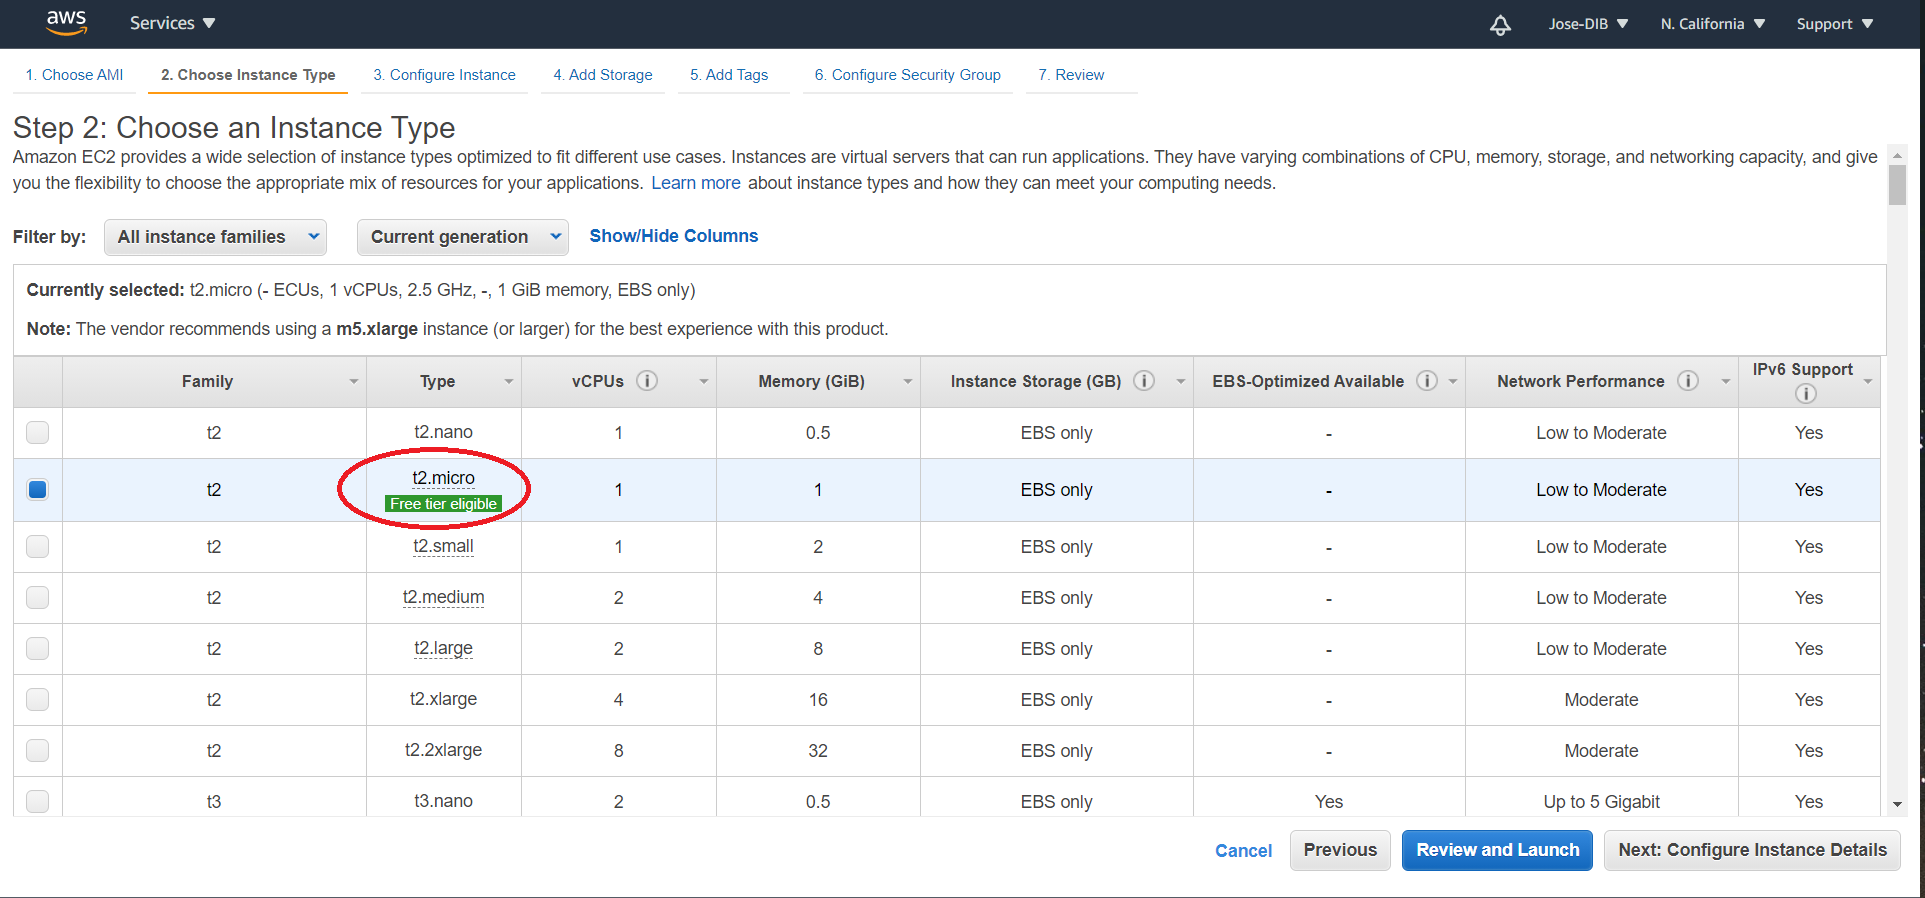Click the t2.xlarge type cell
The image size is (1925, 898).
point(443,699)
